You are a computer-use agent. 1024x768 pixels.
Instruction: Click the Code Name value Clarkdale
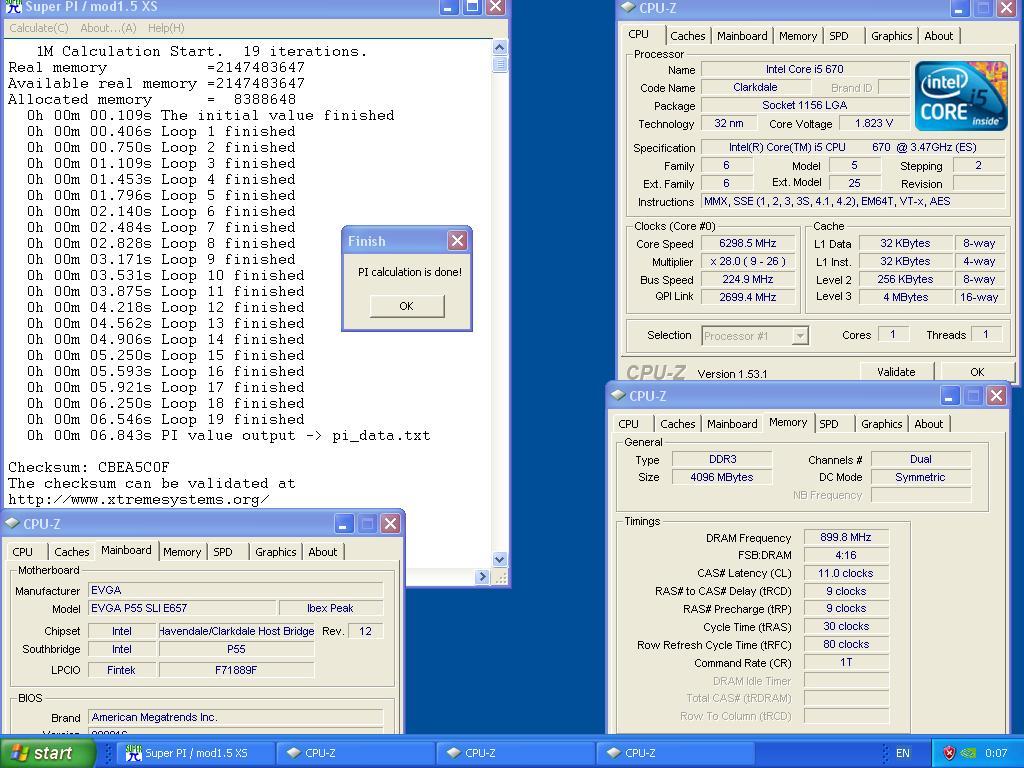(x=755, y=87)
